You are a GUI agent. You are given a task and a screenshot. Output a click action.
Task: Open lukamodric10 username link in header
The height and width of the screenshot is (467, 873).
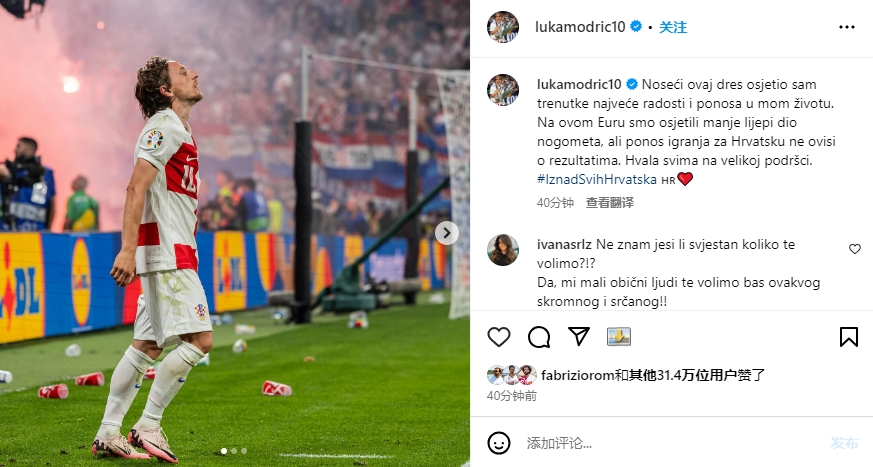580,27
